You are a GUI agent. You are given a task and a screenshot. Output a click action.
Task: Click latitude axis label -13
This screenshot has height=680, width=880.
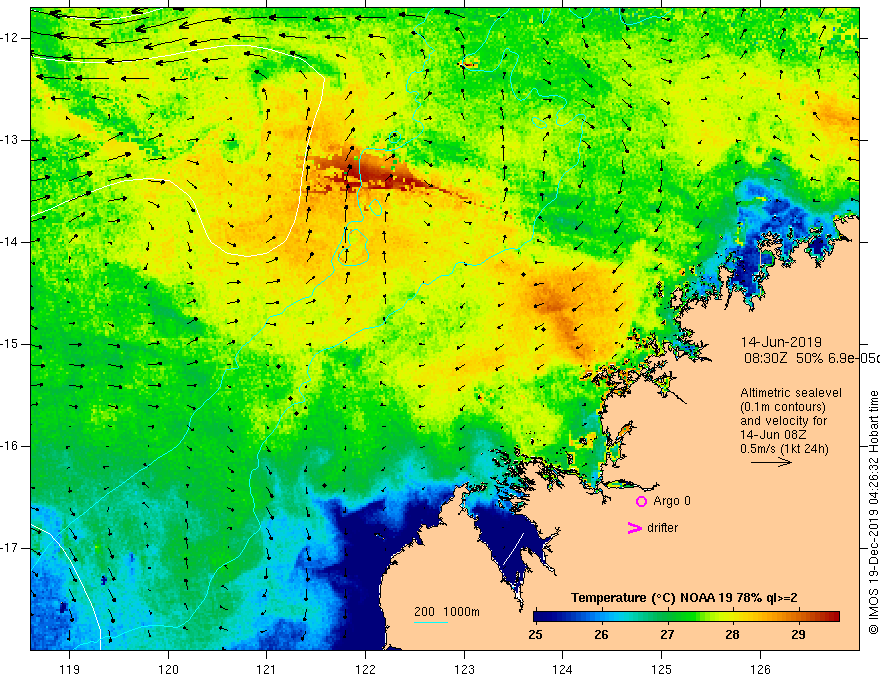click(11, 140)
